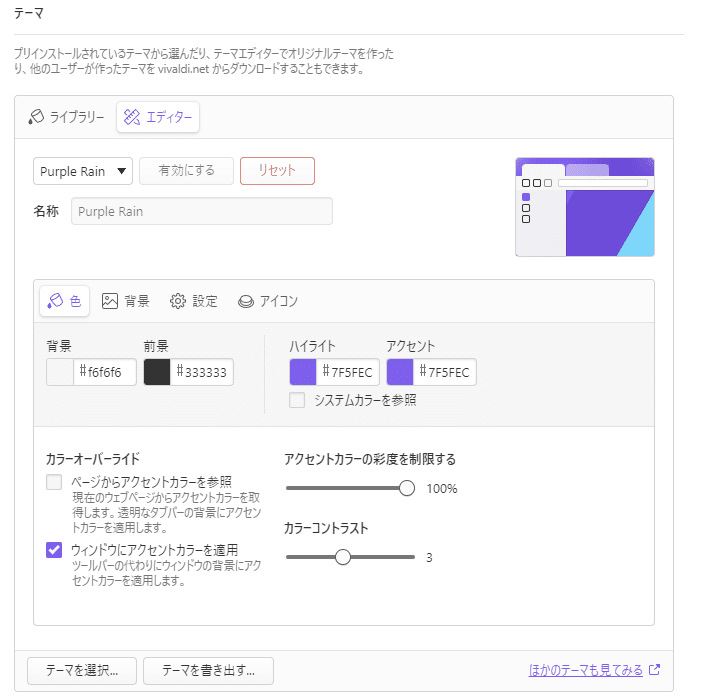
Task: Click the カラーコントラスト slider handle
Action: [343, 557]
